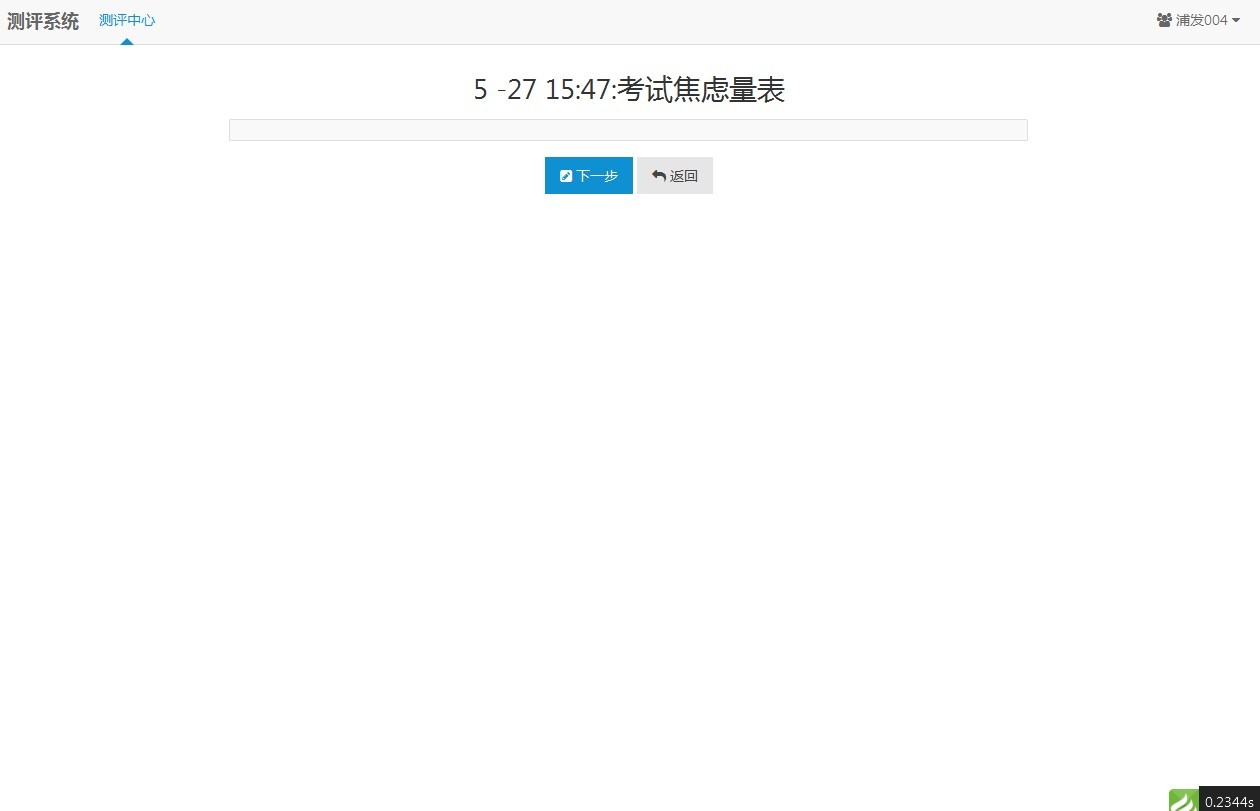1260x811 pixels.
Task: Select the username text 浦发004
Action: [x=1202, y=20]
